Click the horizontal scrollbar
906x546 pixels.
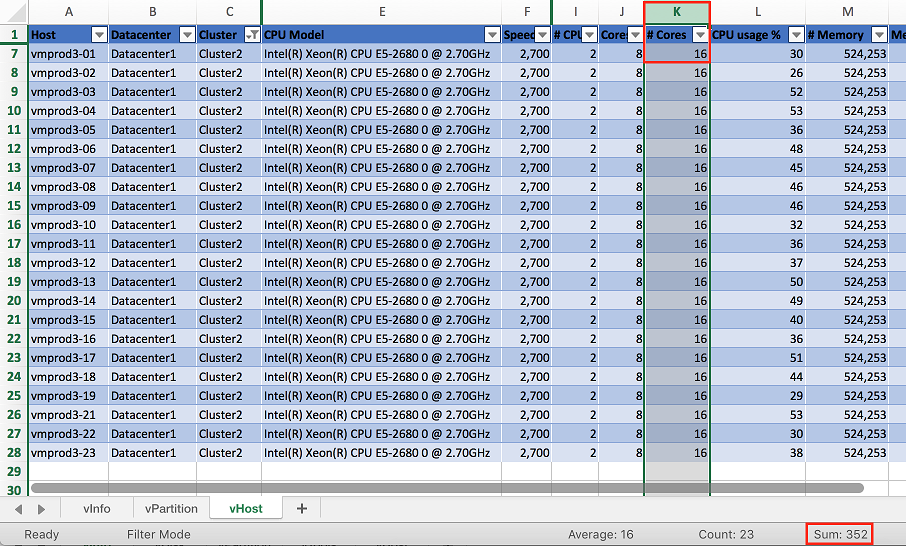click(447, 488)
